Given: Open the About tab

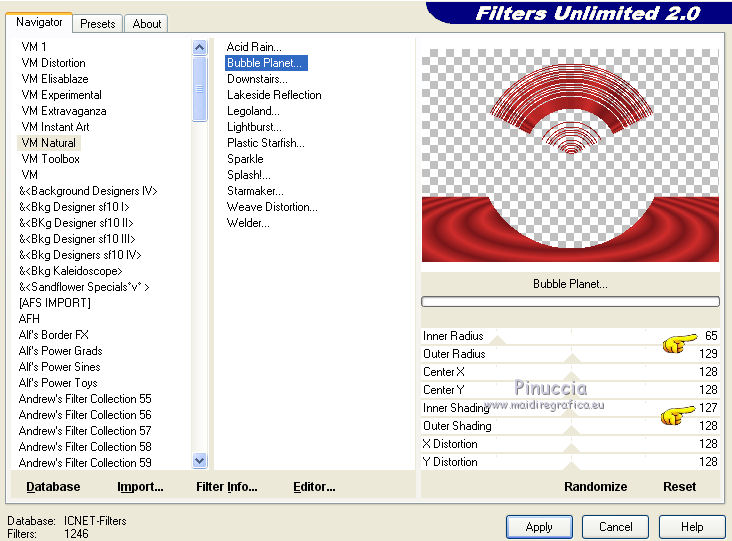Looking at the screenshot, I should (x=147, y=24).
